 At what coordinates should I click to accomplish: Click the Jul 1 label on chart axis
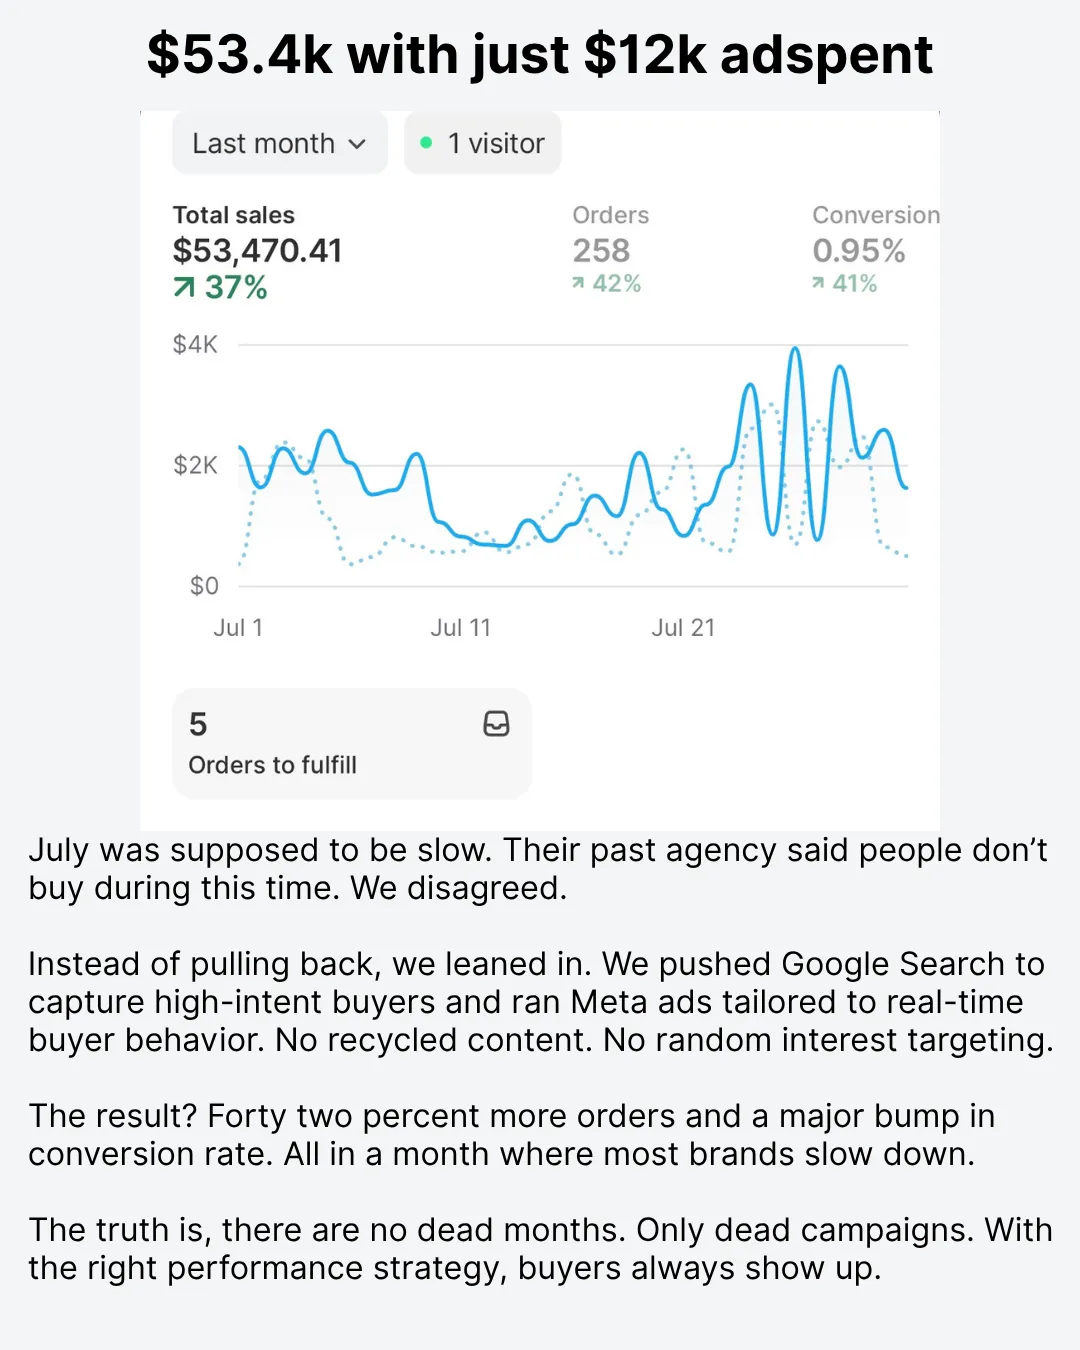[x=238, y=628]
